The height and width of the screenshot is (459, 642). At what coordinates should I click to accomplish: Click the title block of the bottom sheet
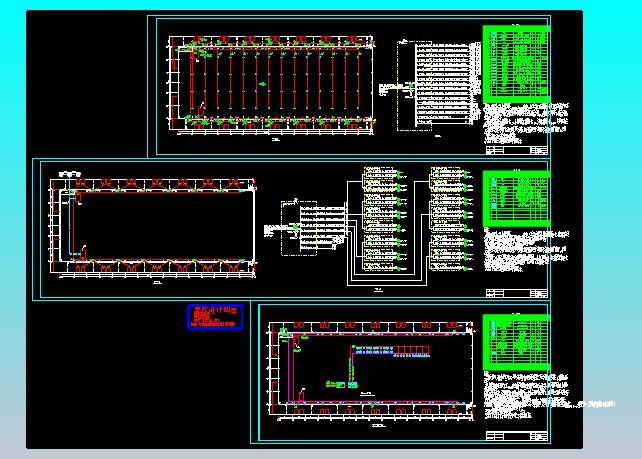click(517, 436)
